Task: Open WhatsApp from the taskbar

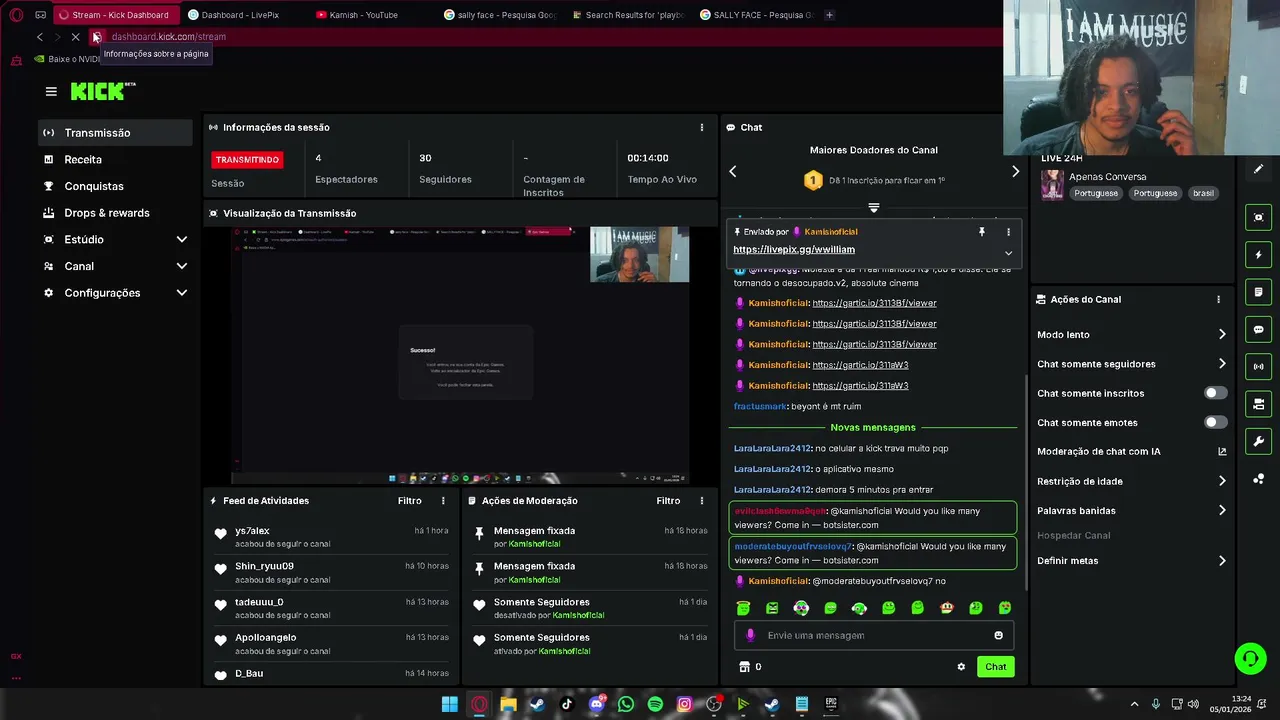Action: (626, 704)
